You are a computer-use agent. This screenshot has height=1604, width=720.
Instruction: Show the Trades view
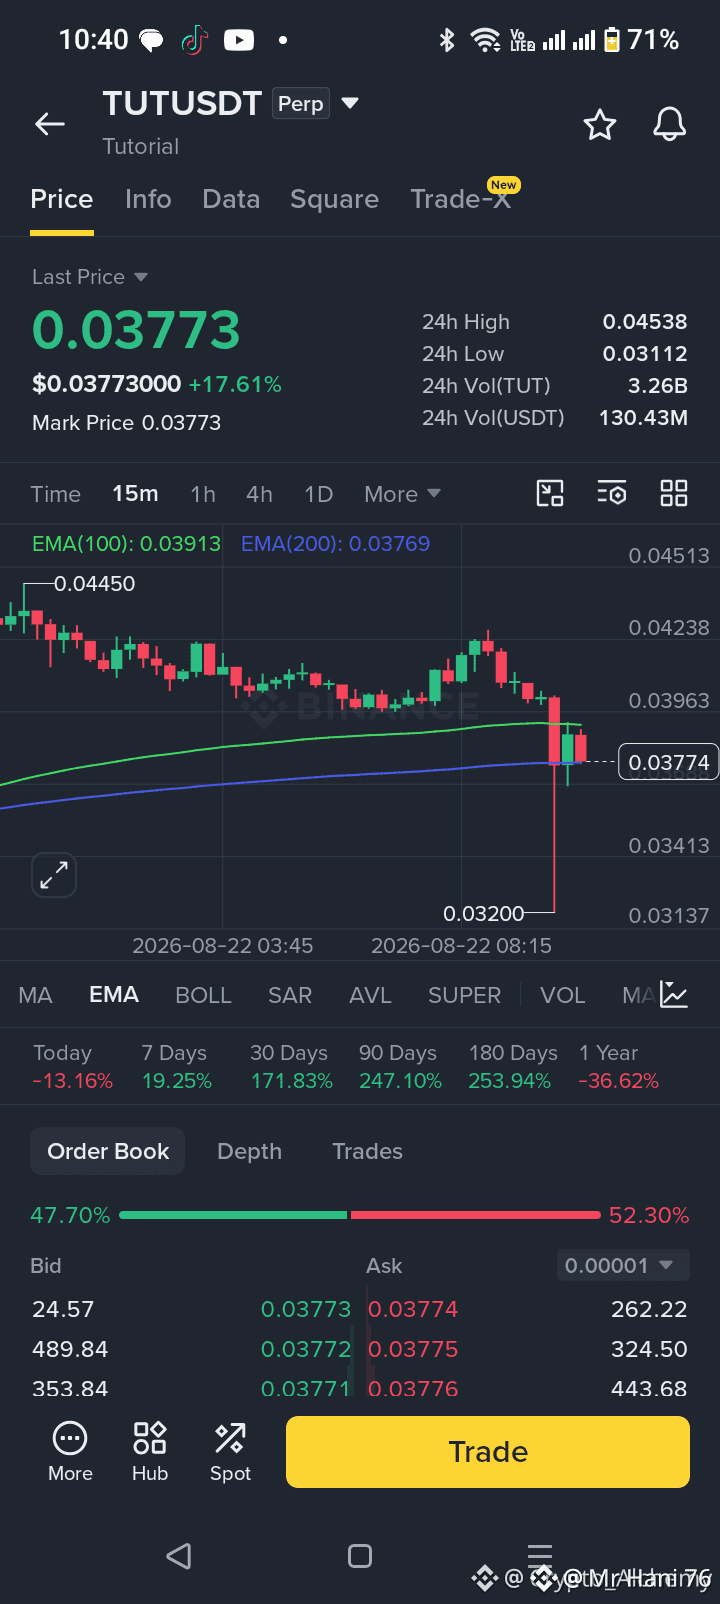(x=367, y=1151)
